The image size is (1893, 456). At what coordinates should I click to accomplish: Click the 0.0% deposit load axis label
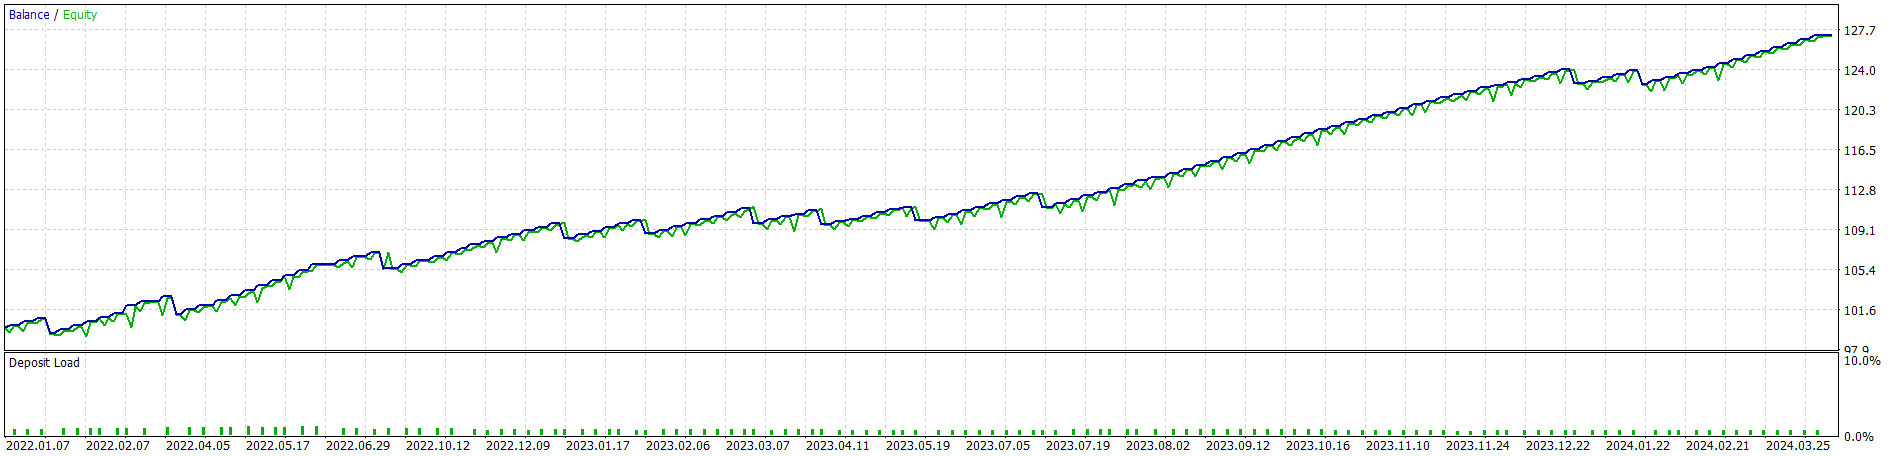(1859, 437)
